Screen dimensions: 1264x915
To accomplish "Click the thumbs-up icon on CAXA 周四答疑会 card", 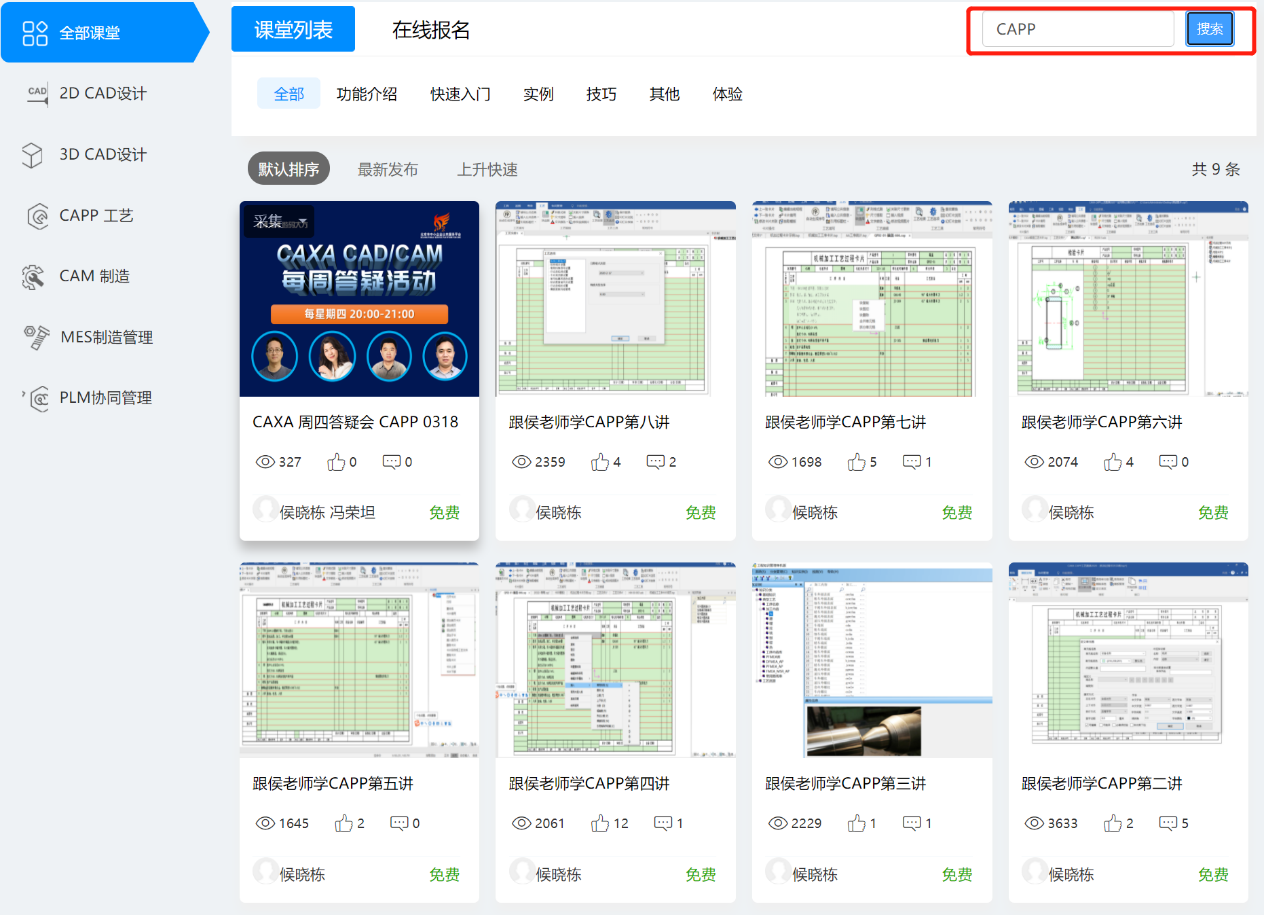I will (x=336, y=462).
